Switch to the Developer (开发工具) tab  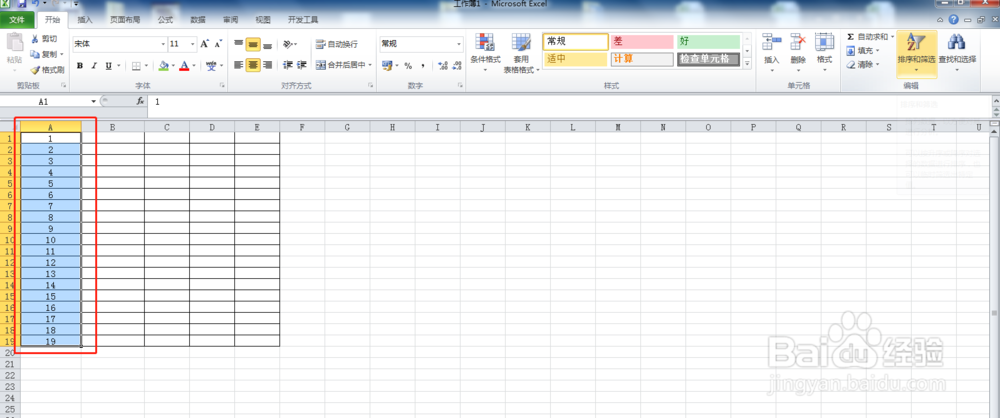pyautogui.click(x=303, y=20)
